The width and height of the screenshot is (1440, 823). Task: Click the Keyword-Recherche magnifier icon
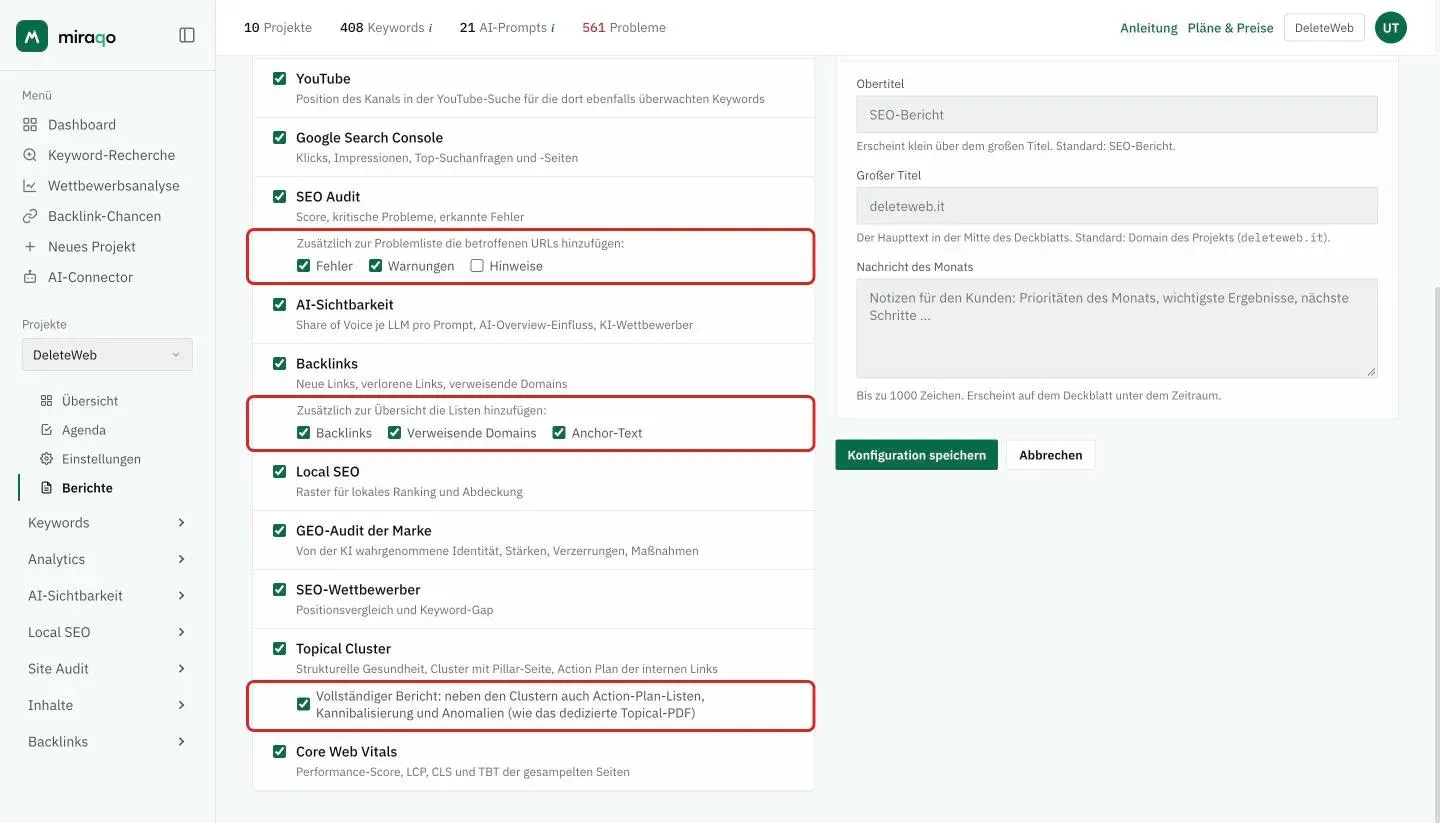point(30,155)
